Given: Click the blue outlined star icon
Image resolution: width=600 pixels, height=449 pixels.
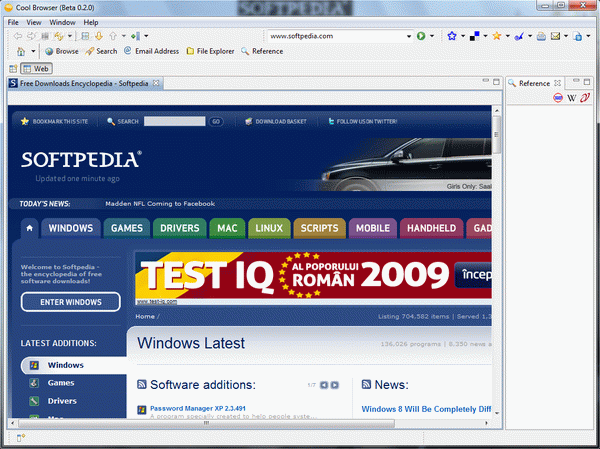Looking at the screenshot, I should (452, 36).
